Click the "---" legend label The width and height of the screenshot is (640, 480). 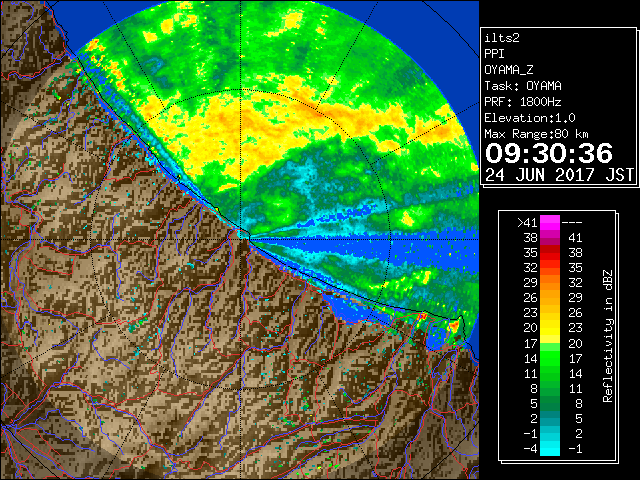[x=572, y=223]
